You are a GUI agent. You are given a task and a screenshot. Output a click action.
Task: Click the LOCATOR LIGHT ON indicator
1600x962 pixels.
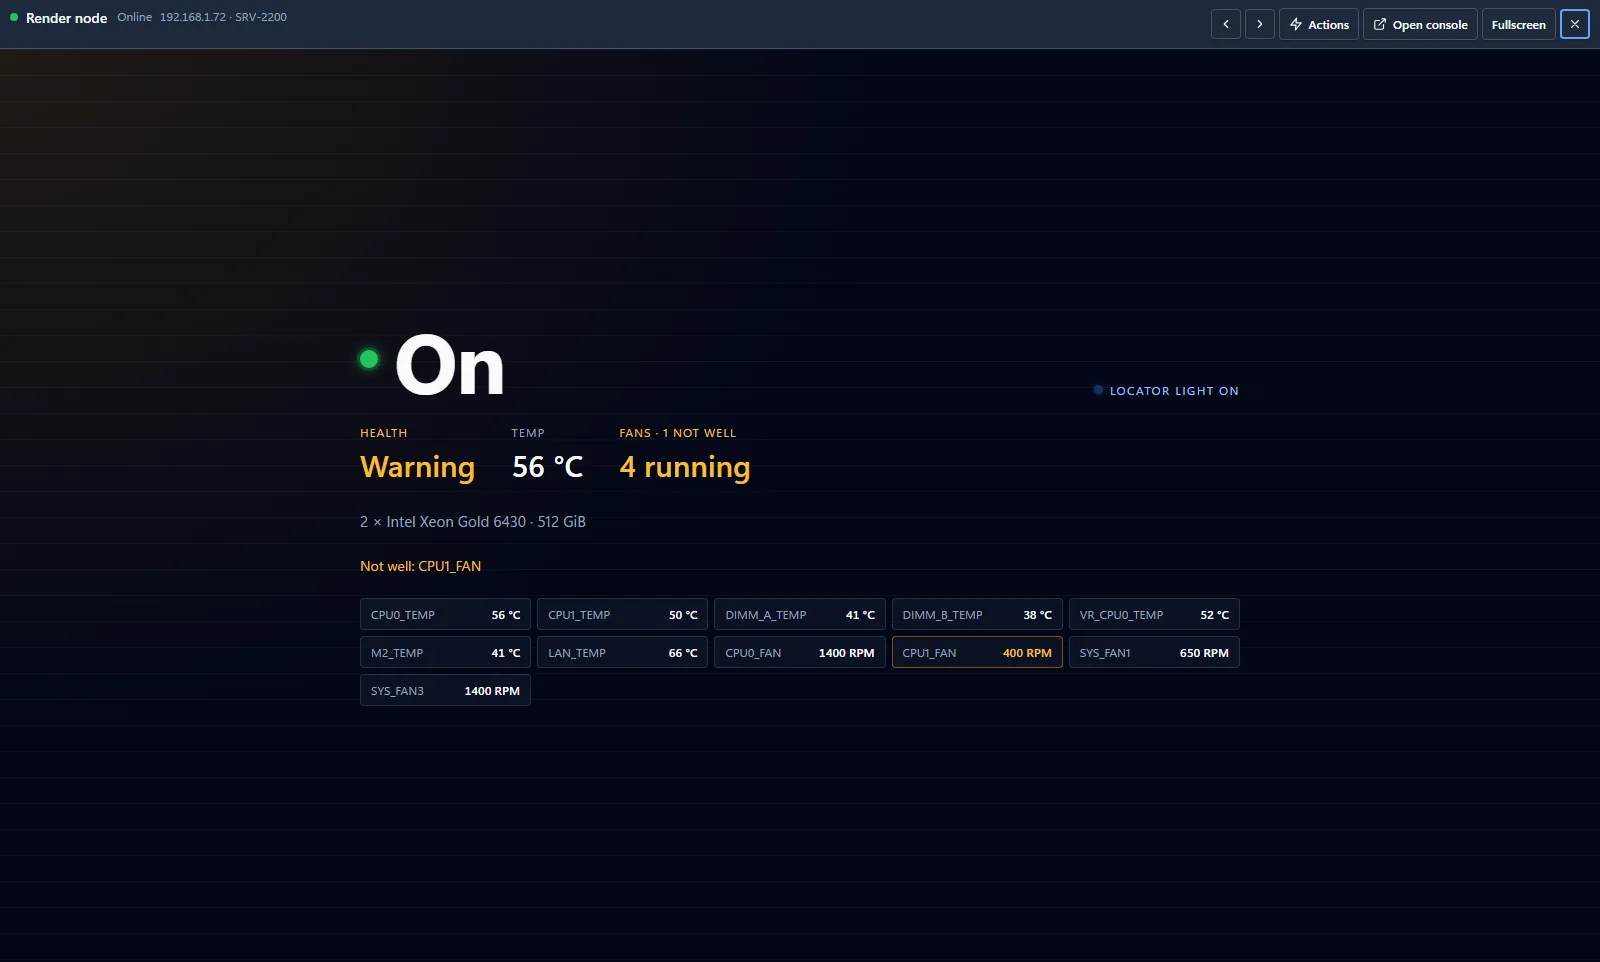click(x=1166, y=391)
